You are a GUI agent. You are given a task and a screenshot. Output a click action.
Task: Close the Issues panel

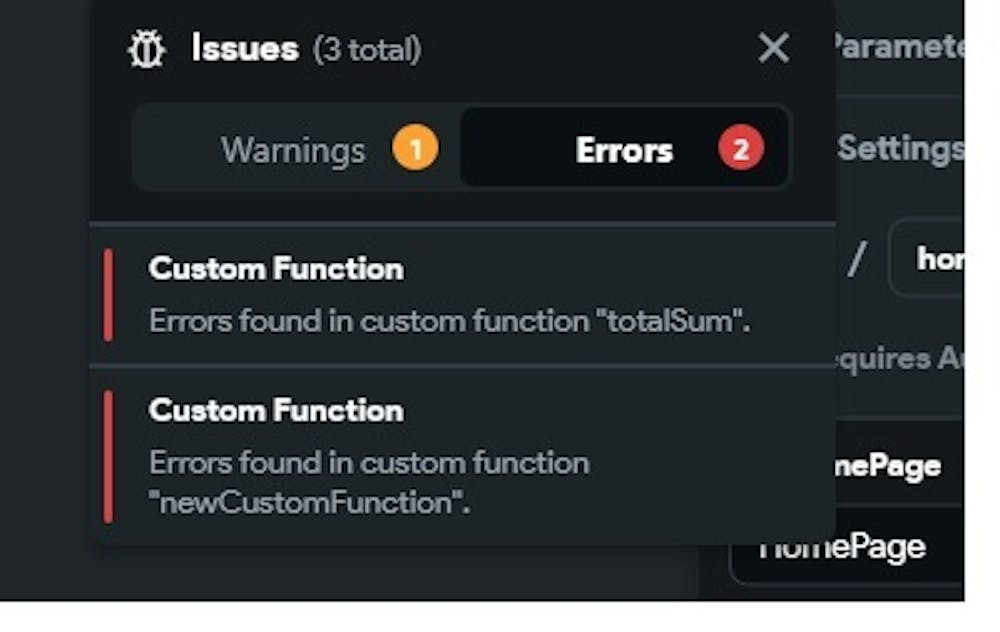click(x=773, y=47)
